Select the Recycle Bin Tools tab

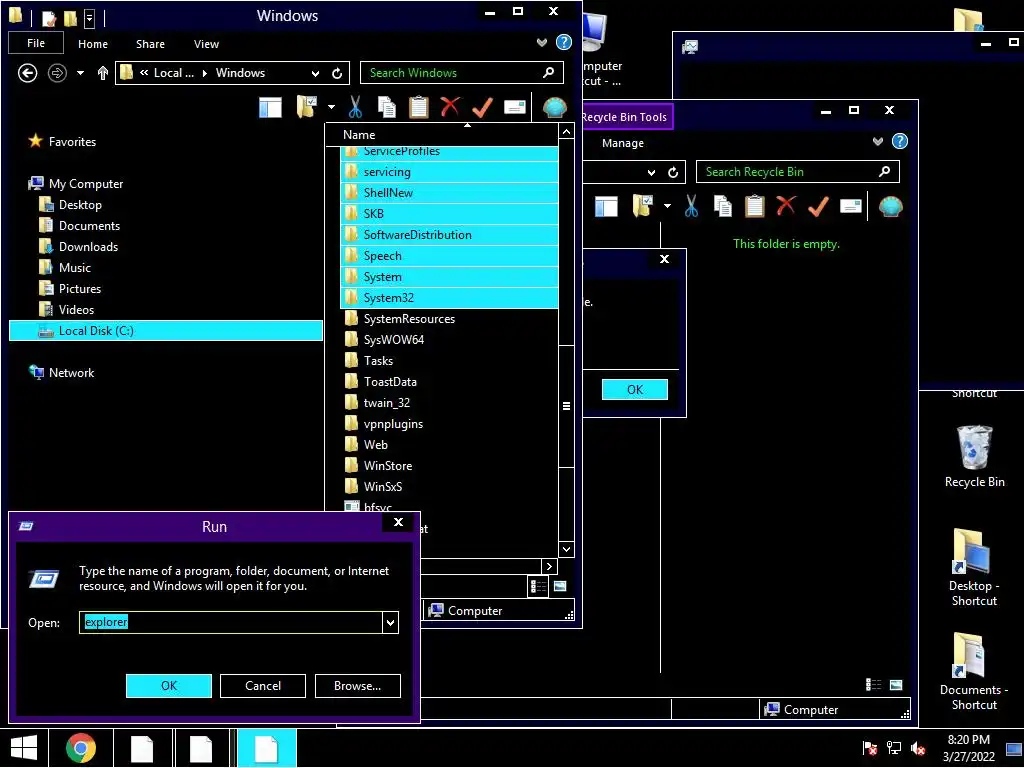tap(626, 117)
